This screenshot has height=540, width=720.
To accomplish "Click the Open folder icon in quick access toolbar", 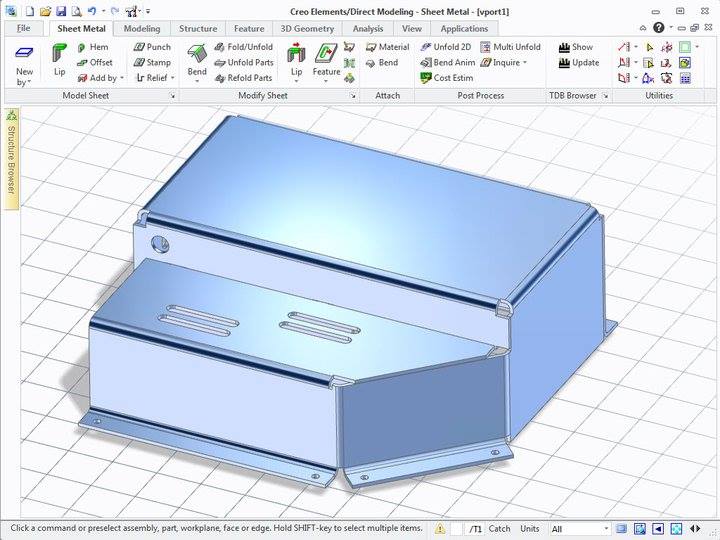I will click(45, 11).
